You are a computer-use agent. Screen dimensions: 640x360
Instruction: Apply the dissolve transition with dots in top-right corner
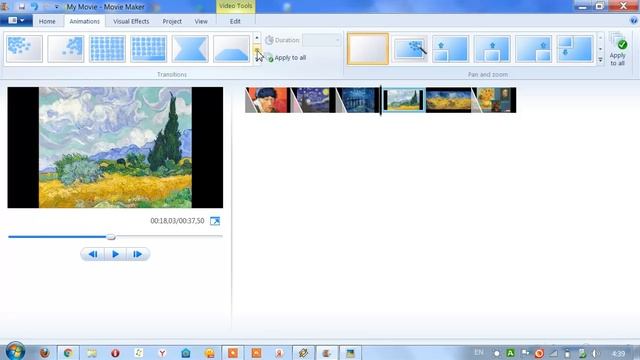pyautogui.click(x=66, y=49)
